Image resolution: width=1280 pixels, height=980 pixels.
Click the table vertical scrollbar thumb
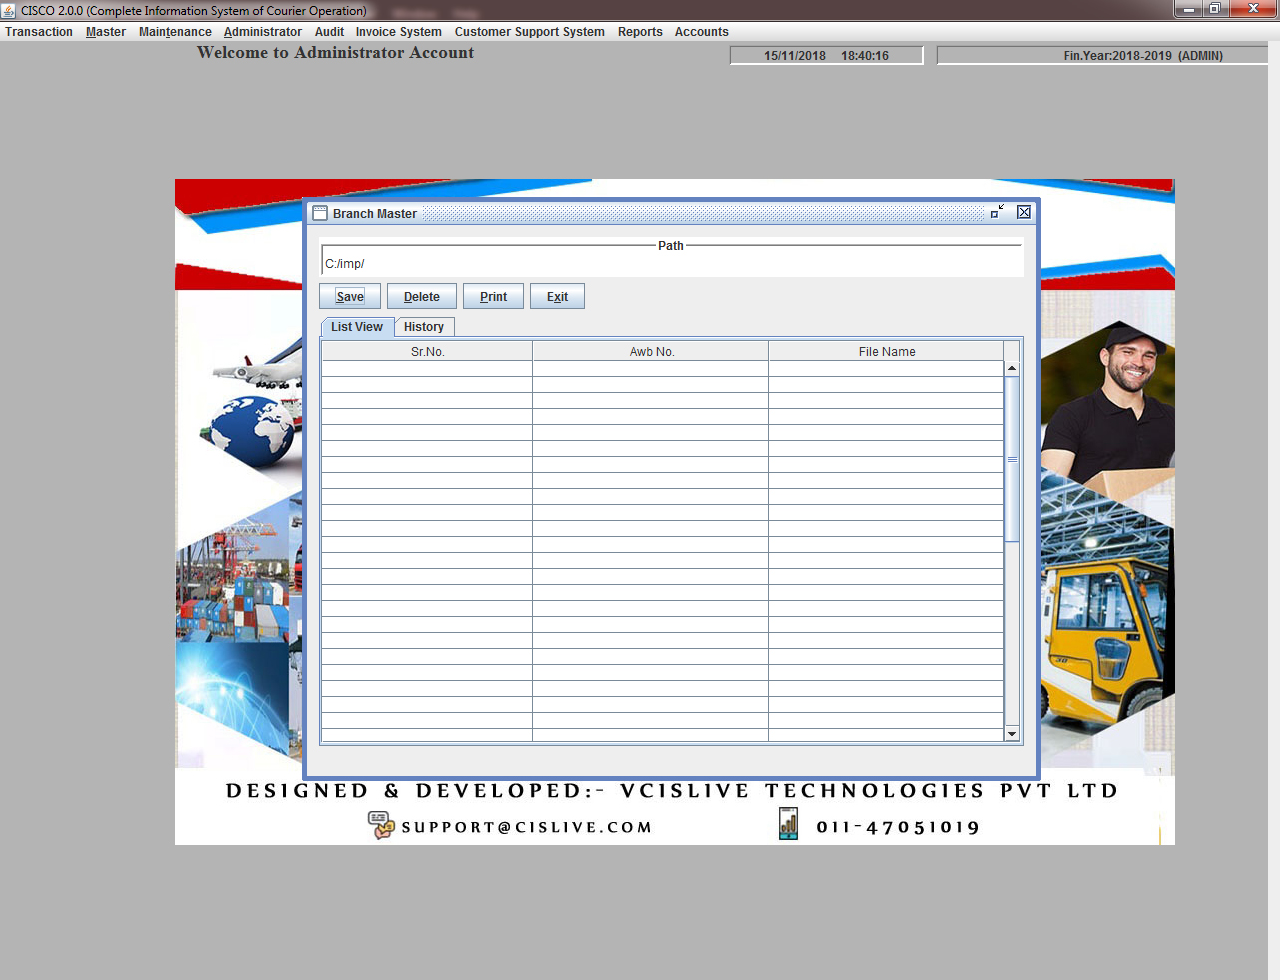click(1012, 459)
